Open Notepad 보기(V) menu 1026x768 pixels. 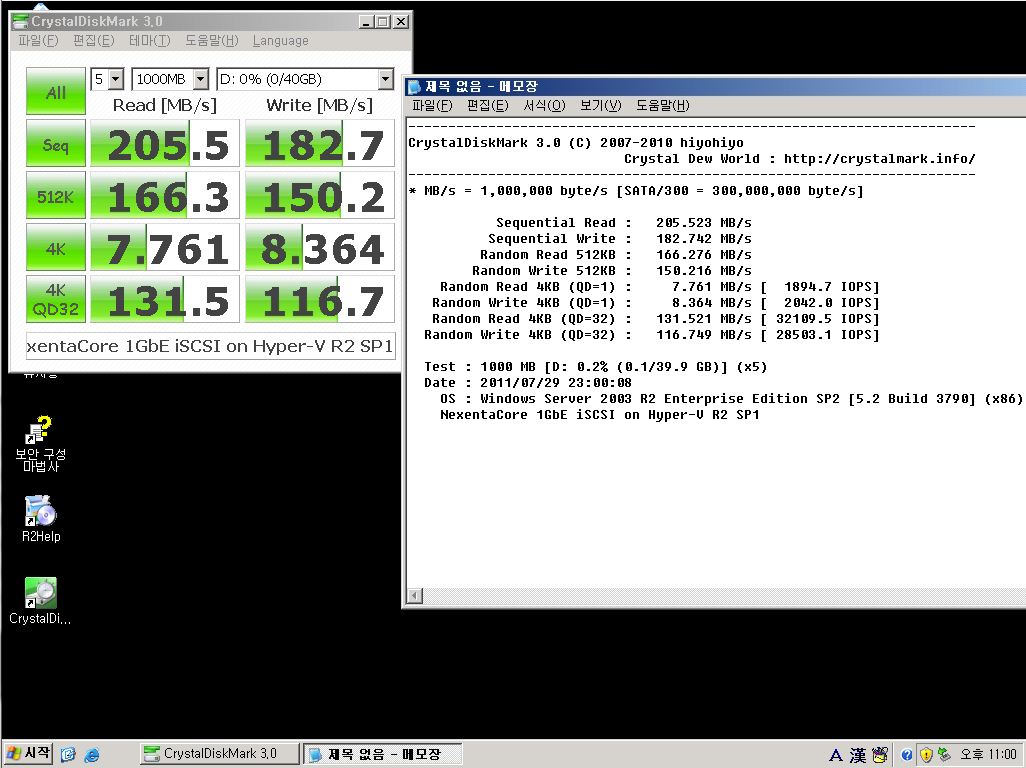601,105
